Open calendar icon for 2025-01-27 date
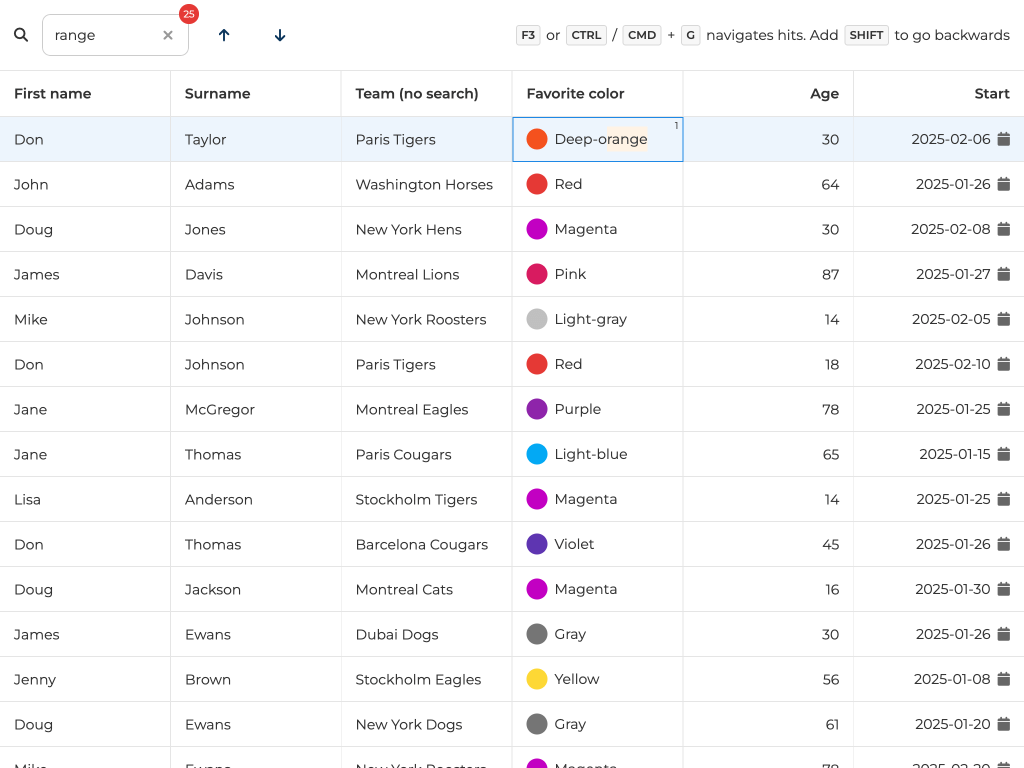 (x=1004, y=274)
